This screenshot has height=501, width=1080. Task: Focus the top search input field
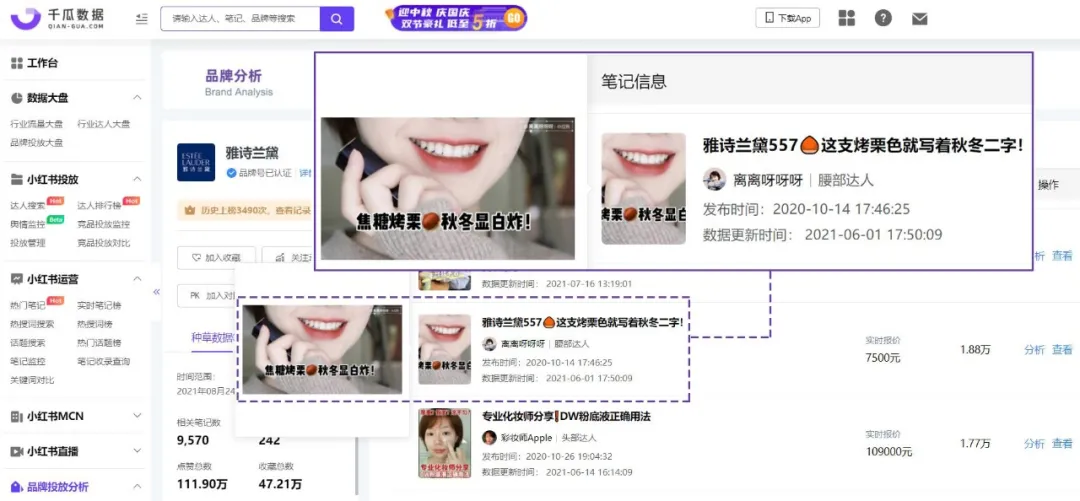(x=240, y=19)
